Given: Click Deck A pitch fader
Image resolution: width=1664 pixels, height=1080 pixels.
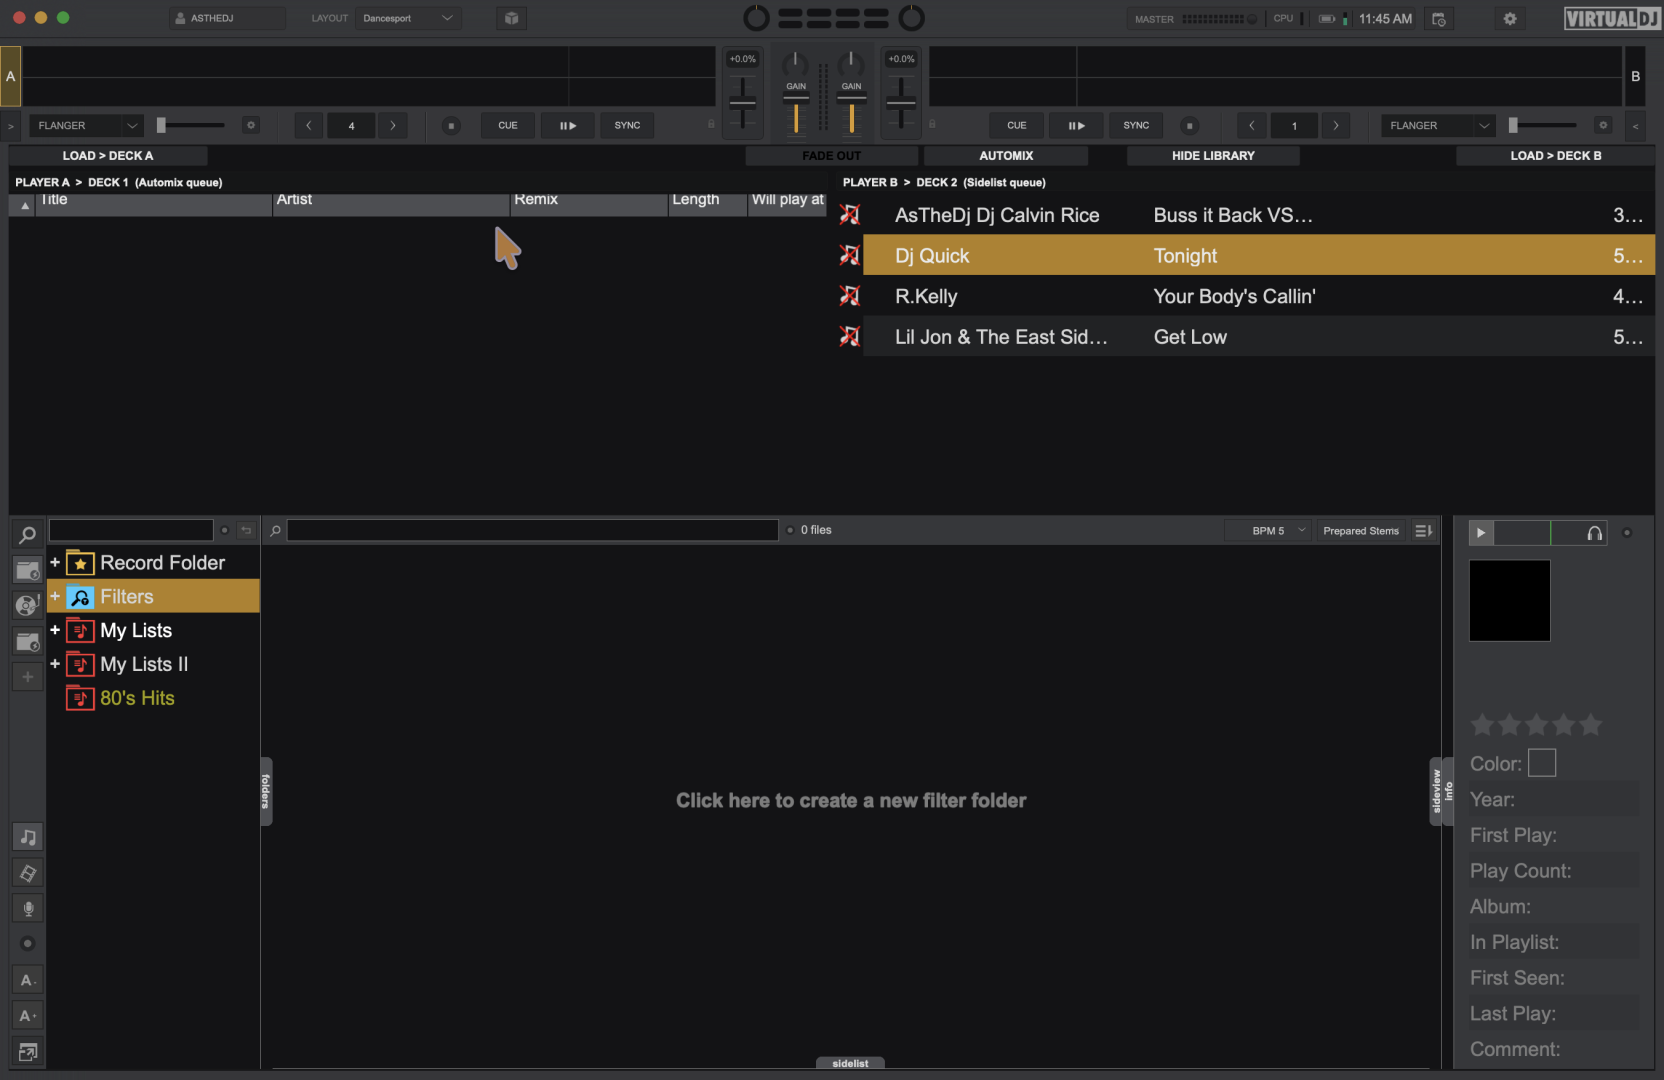Looking at the screenshot, I should (742, 103).
